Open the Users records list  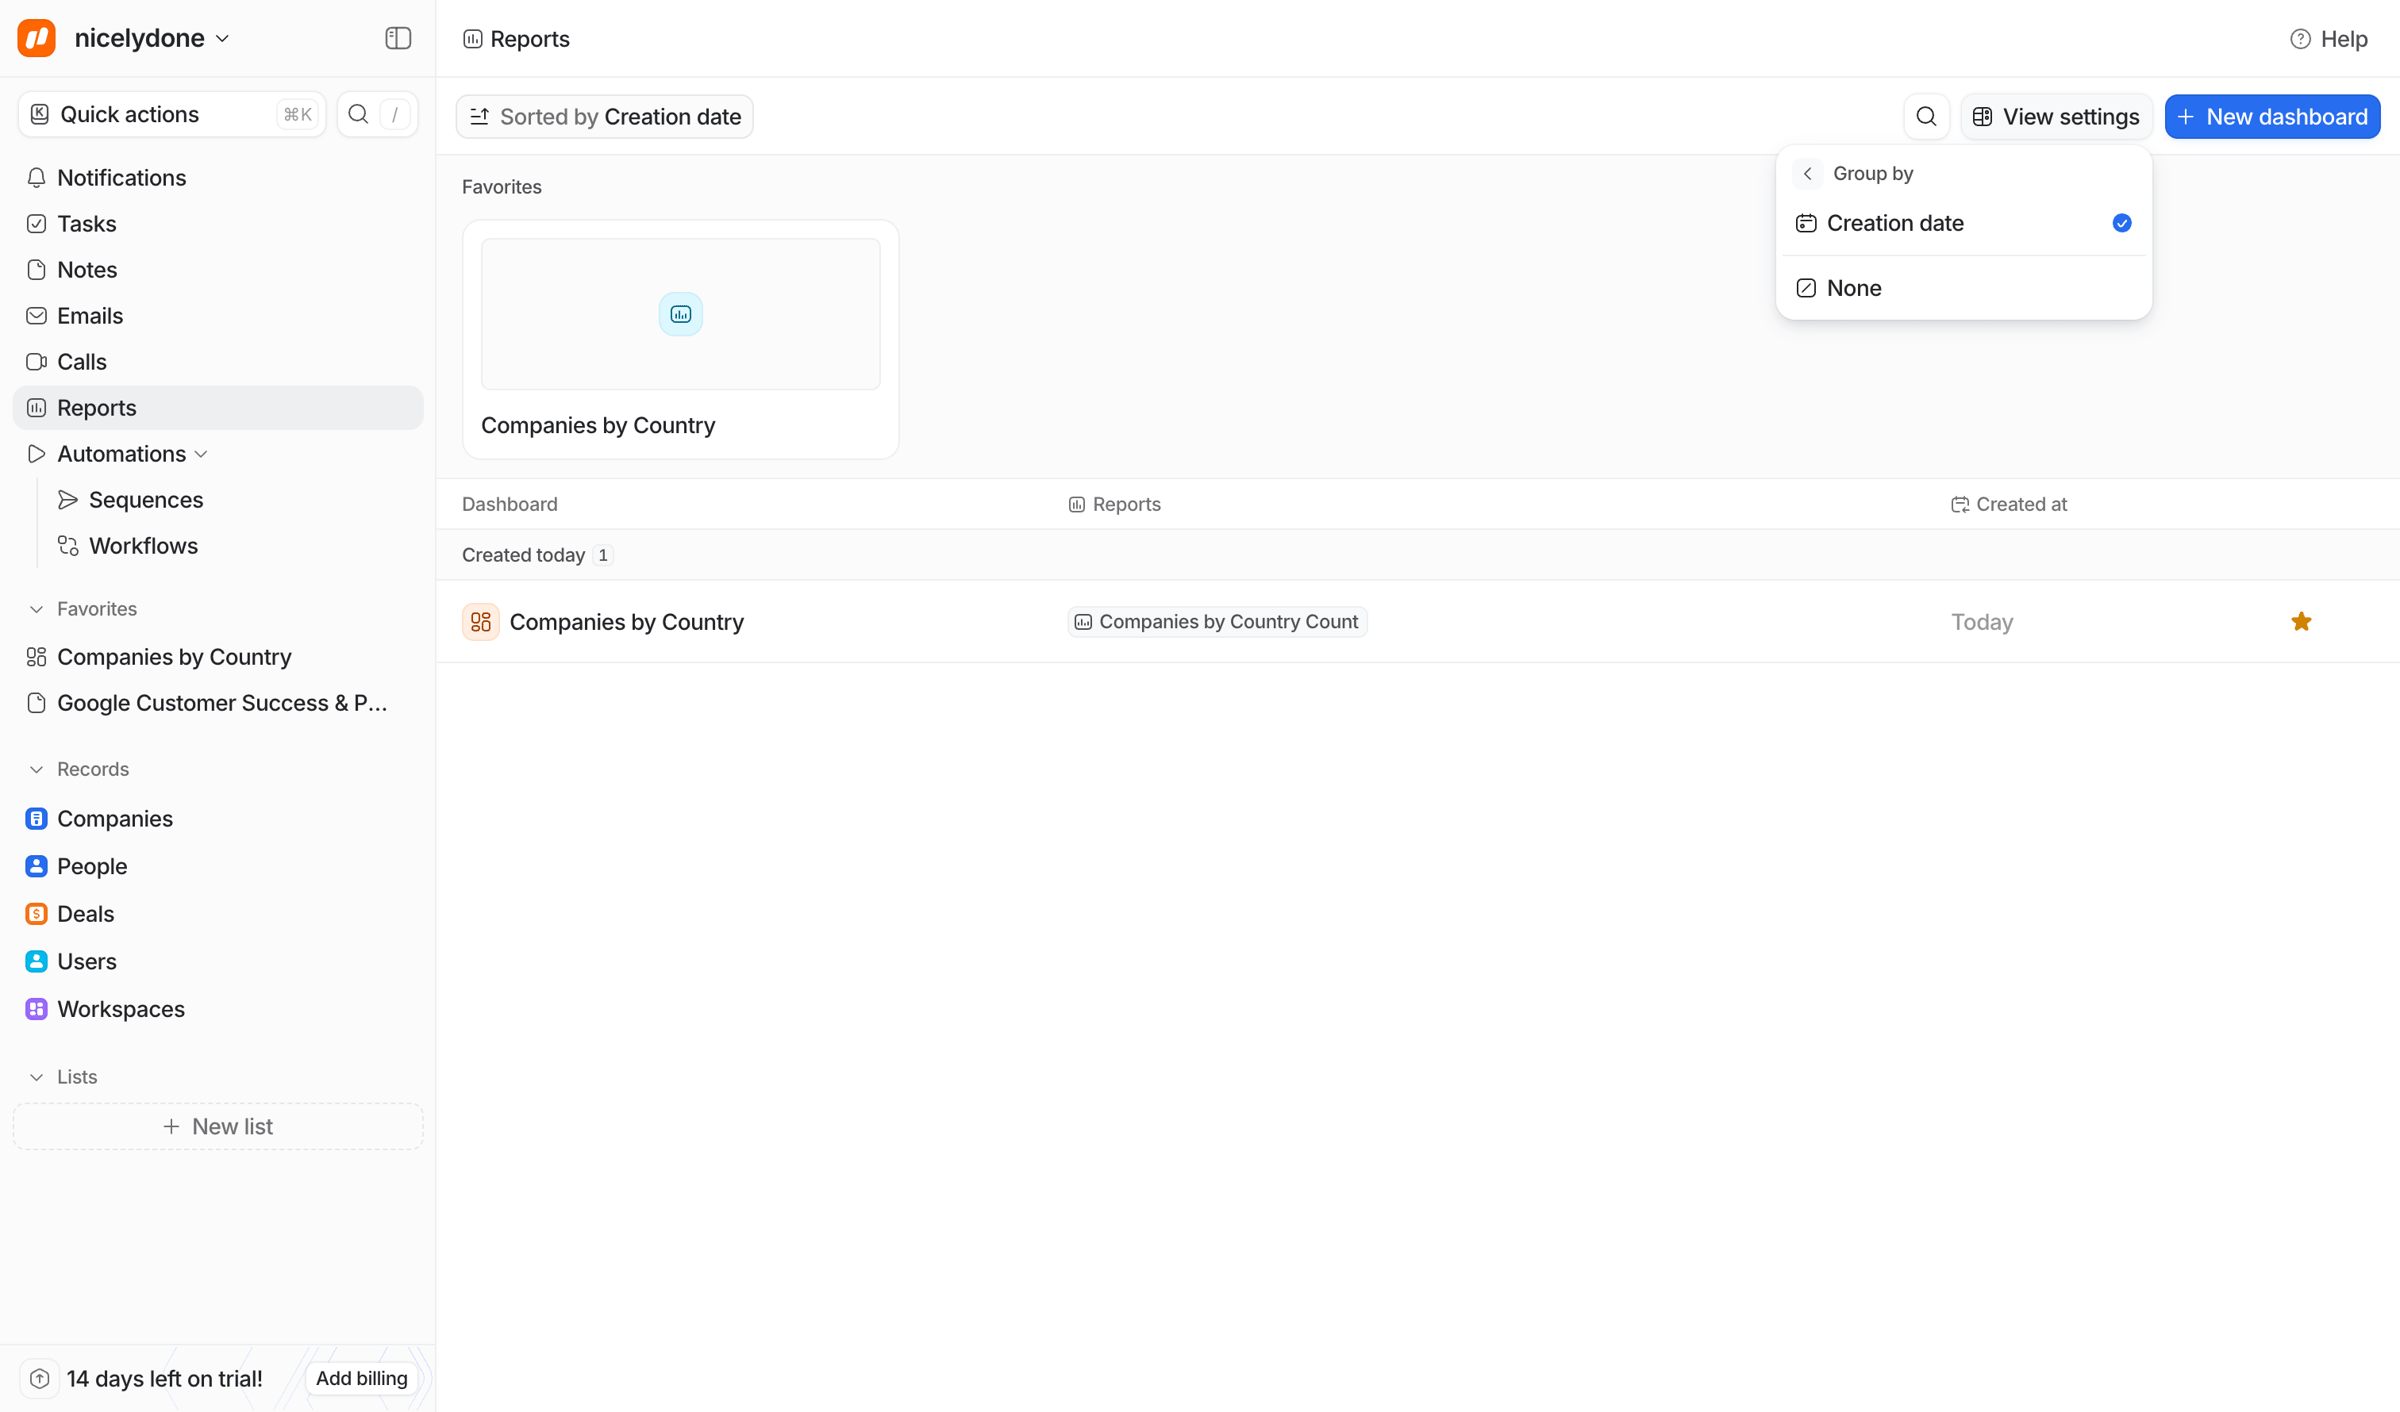pos(218,961)
